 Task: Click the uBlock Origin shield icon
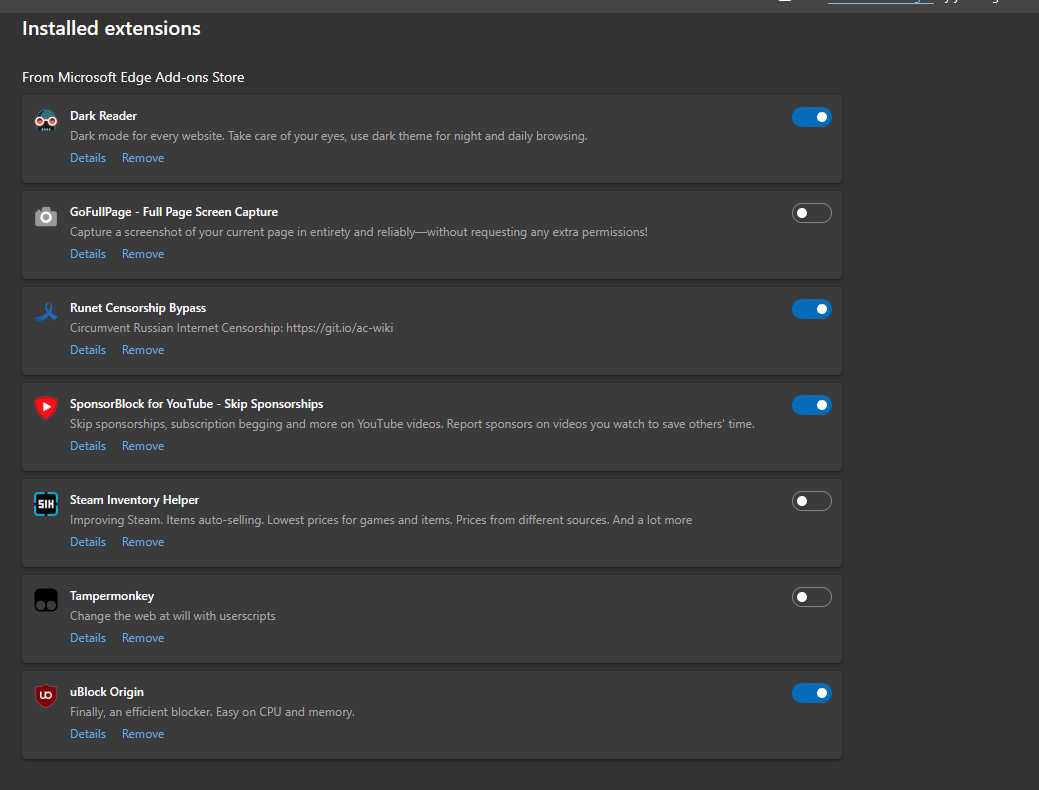tap(46, 696)
